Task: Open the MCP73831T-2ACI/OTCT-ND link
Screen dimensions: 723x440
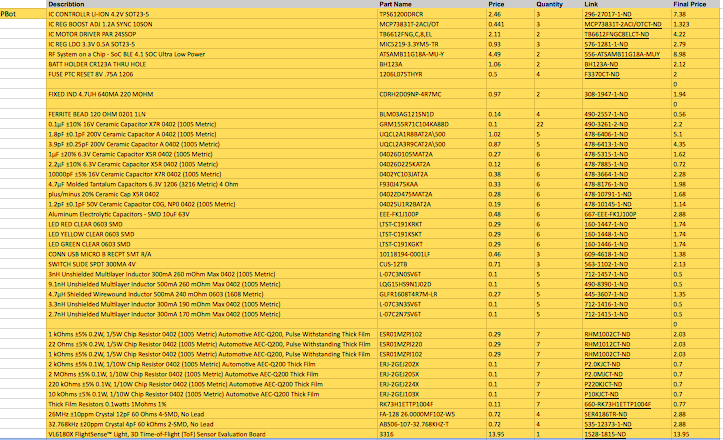Action: tap(623, 24)
